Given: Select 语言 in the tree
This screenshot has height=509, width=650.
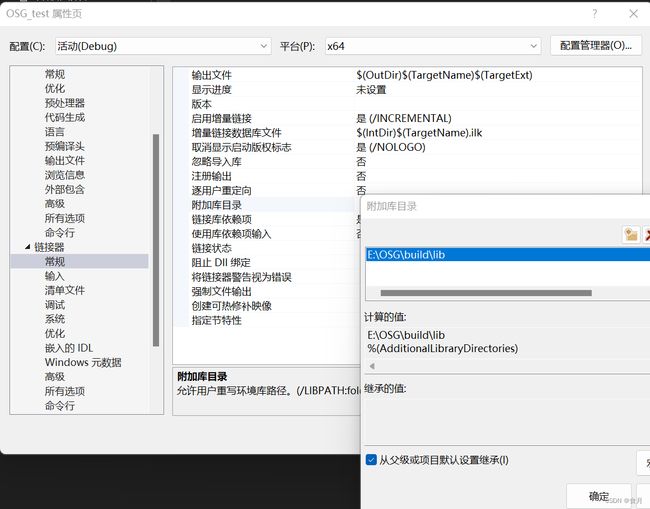Looking at the screenshot, I should pyautogui.click(x=55, y=132).
